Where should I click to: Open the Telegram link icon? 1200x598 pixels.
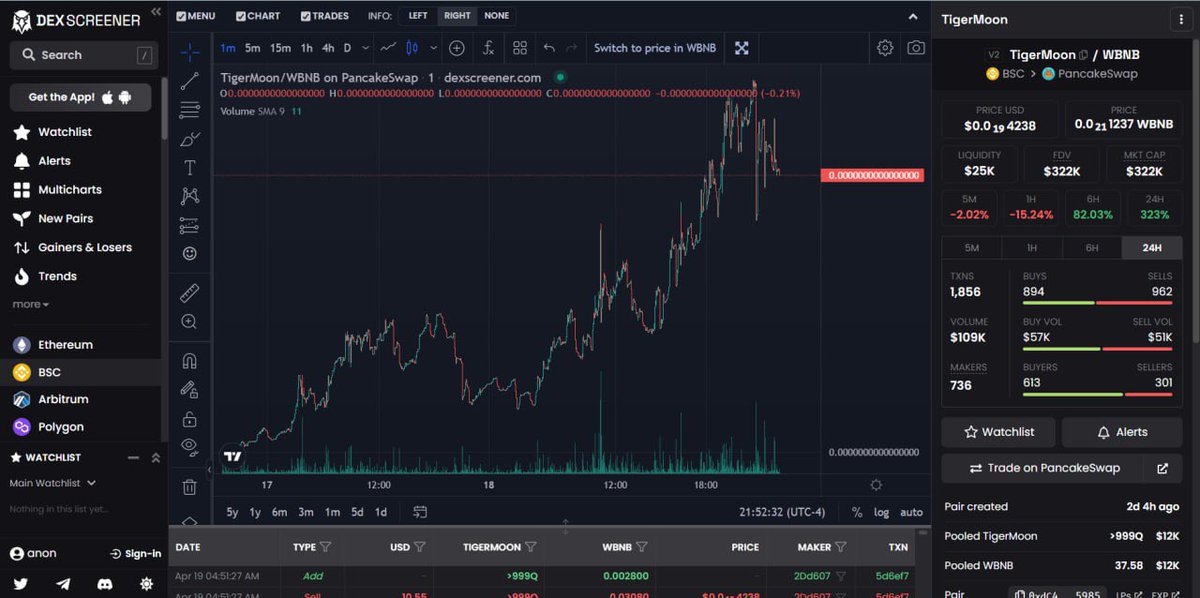click(x=63, y=584)
